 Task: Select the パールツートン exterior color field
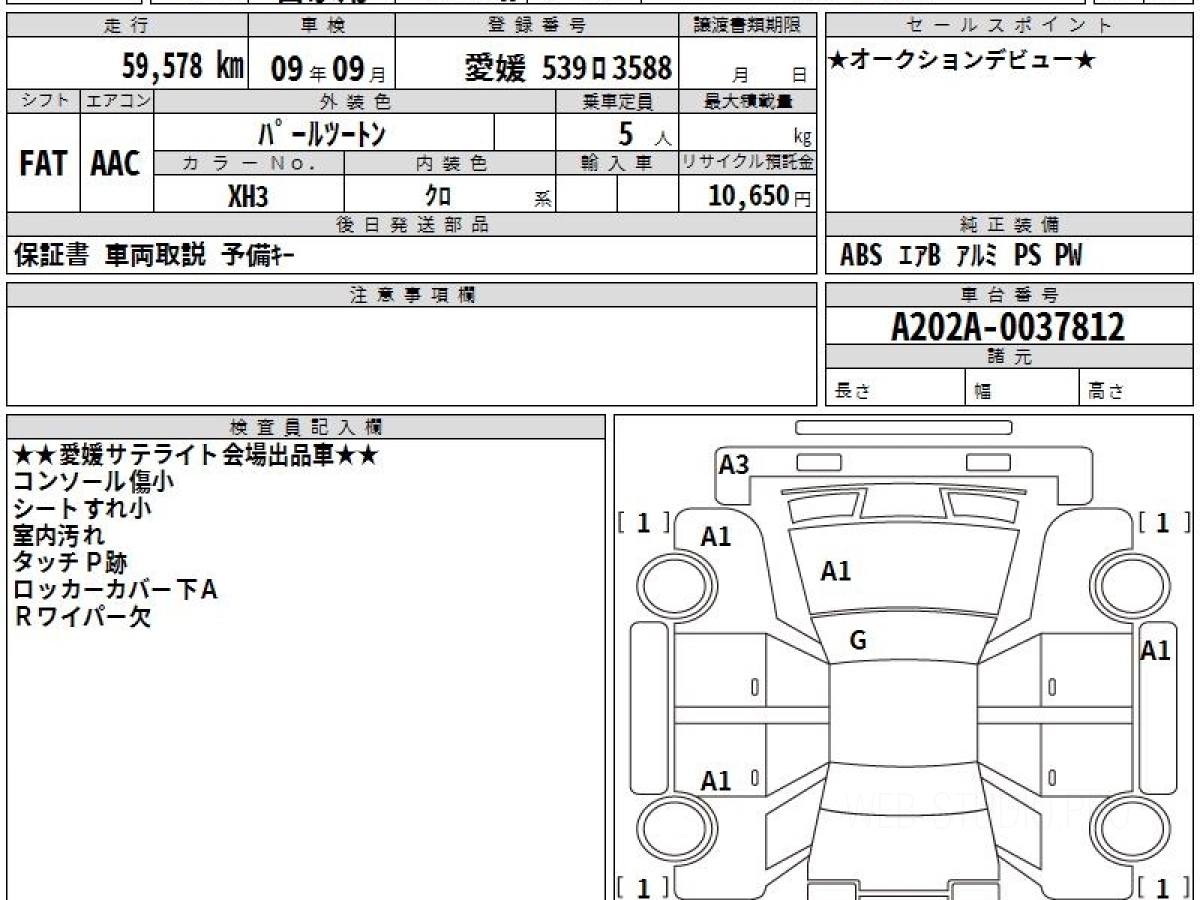[323, 133]
